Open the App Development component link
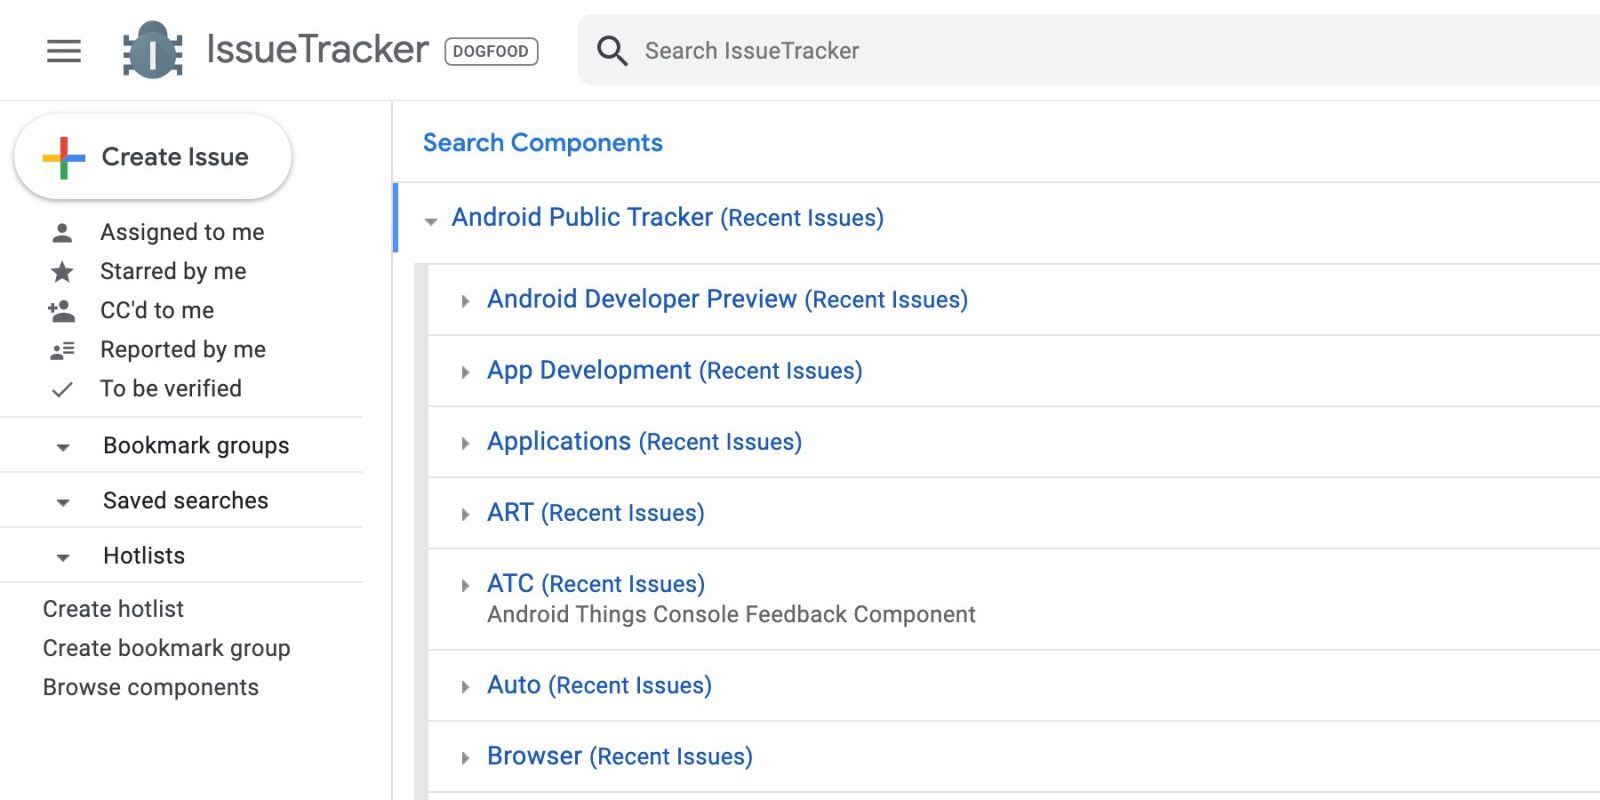Viewport: 1600px width, 800px height. click(x=589, y=371)
